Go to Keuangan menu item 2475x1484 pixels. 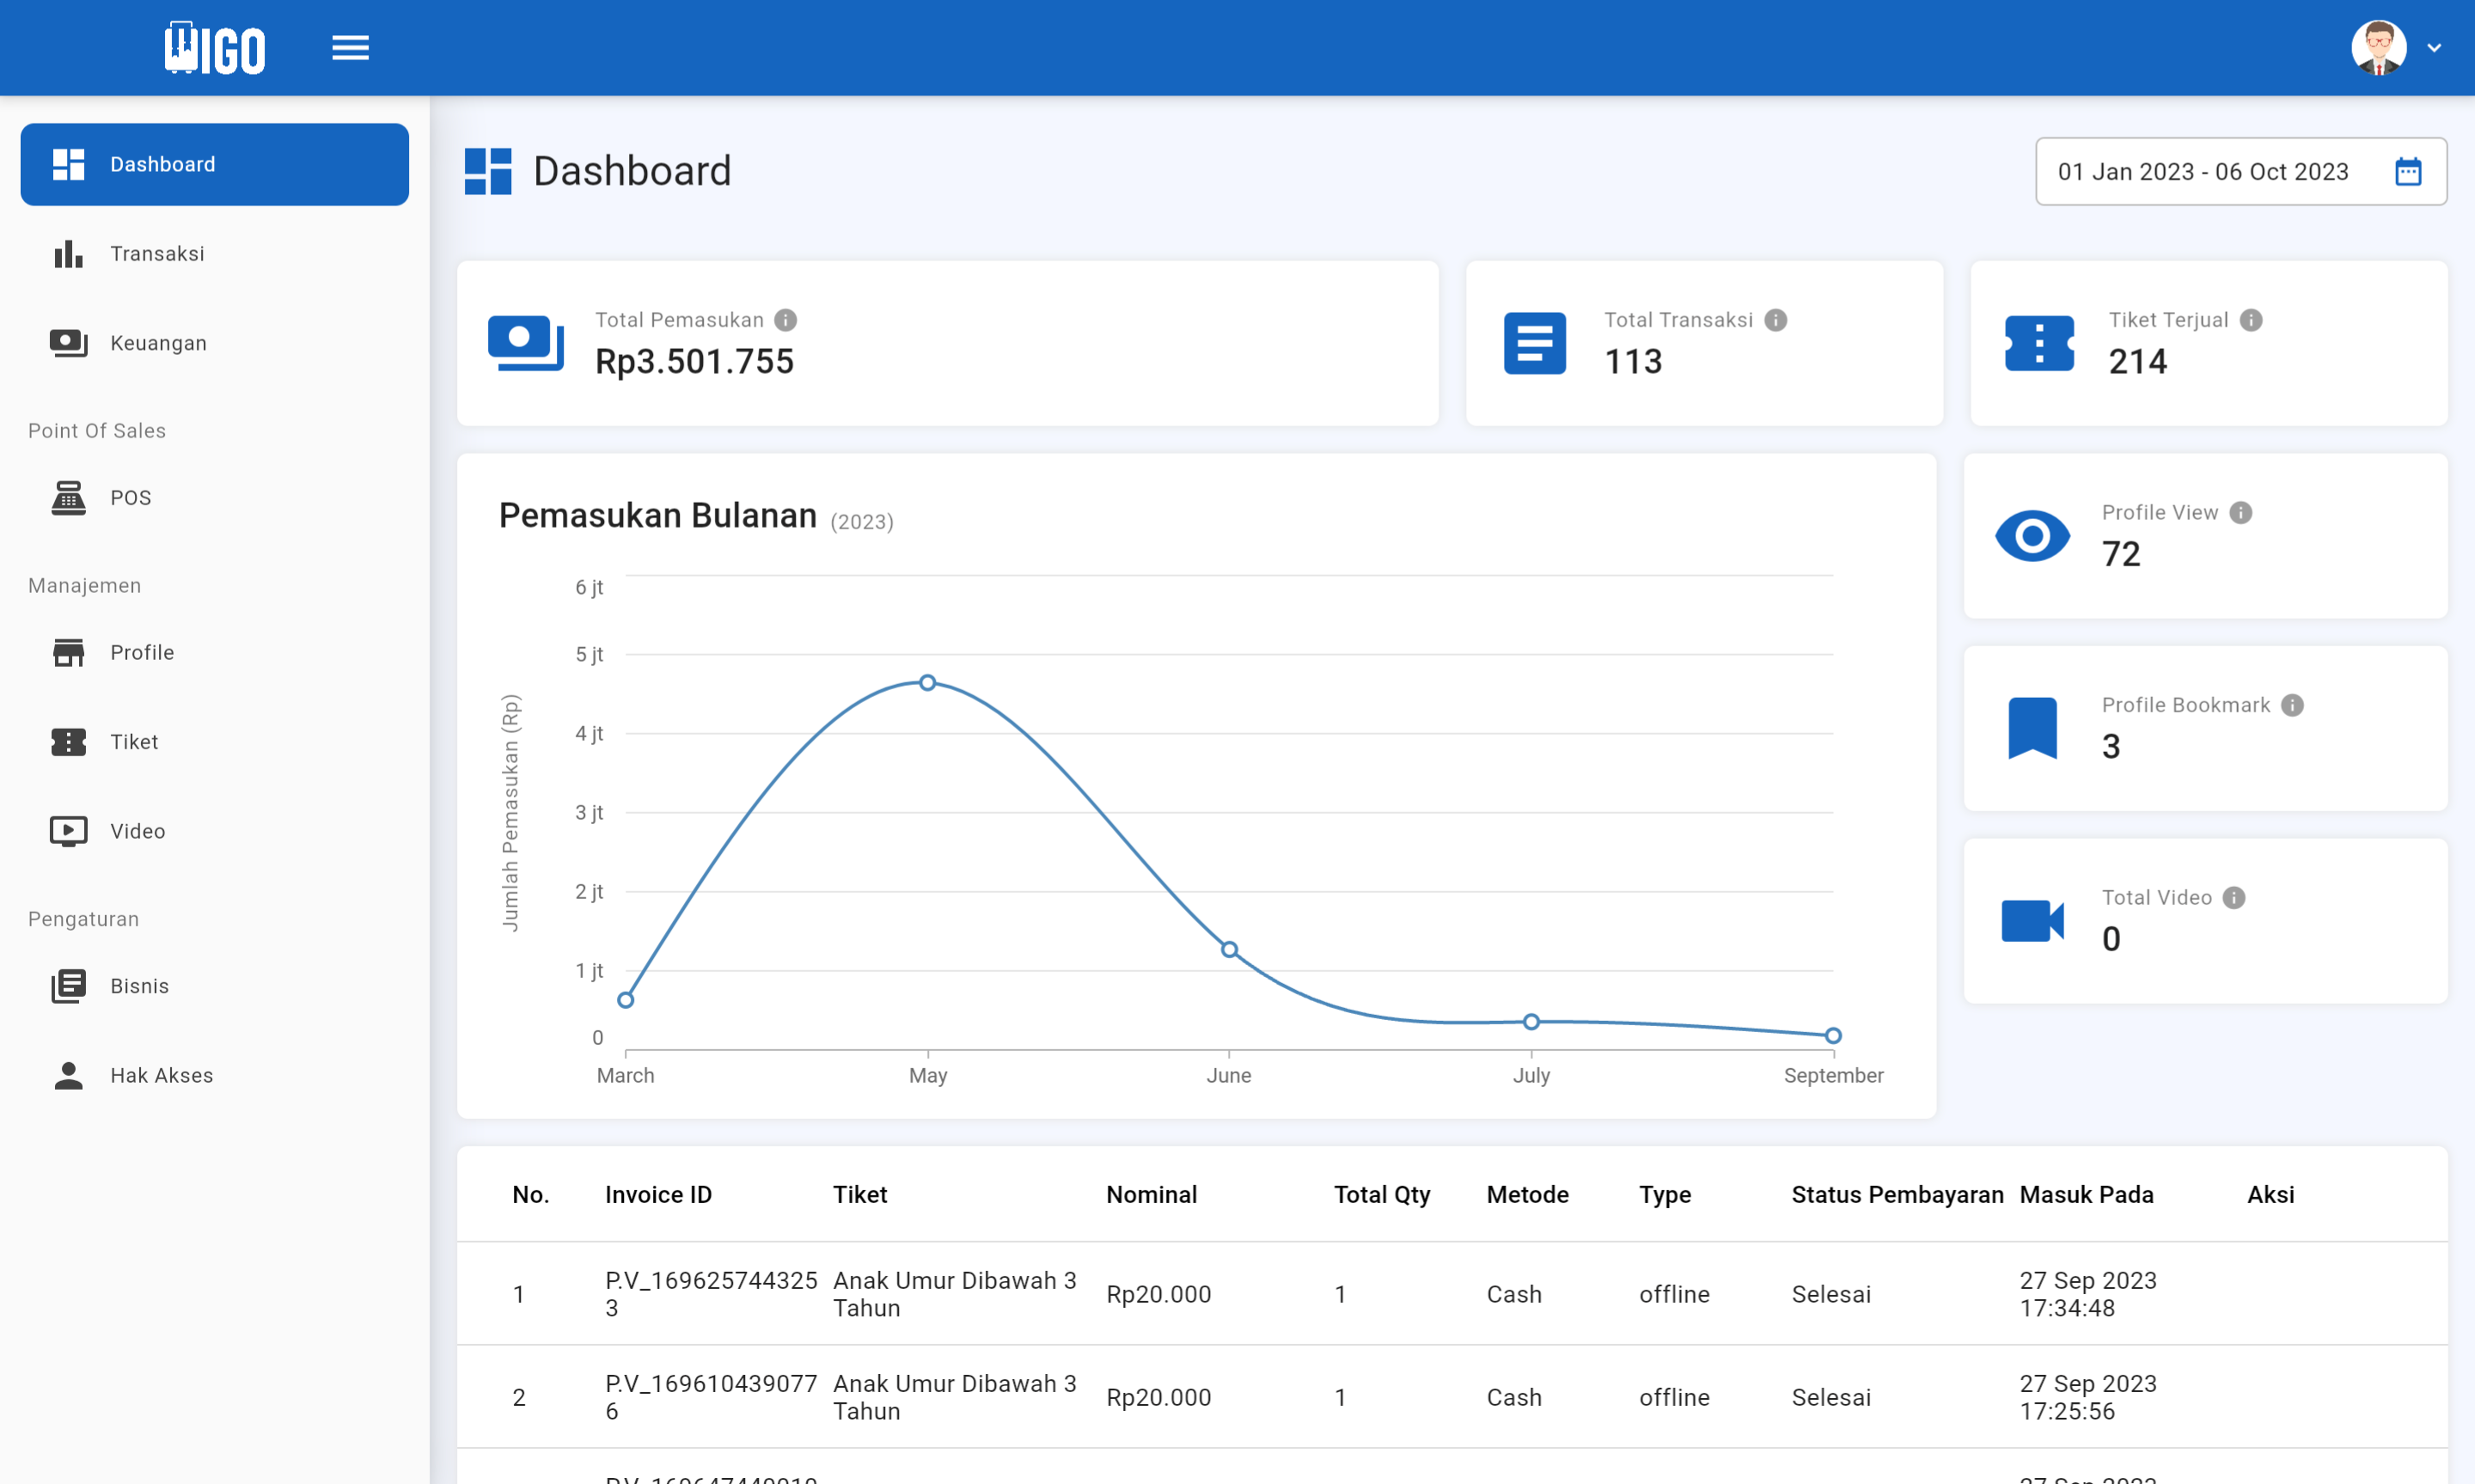point(158,343)
